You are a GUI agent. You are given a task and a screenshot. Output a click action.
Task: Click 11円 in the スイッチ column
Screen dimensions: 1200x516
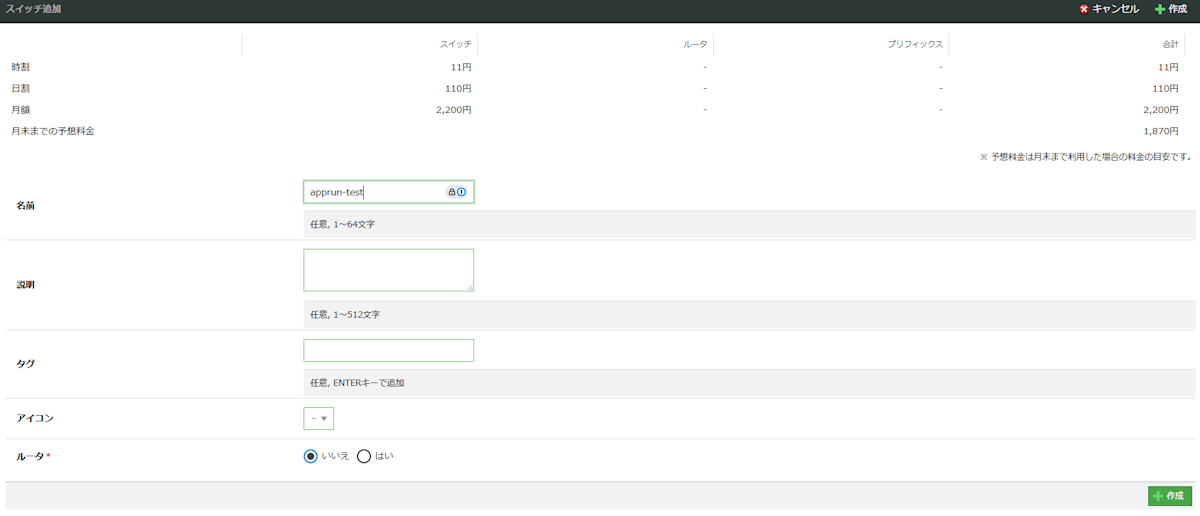click(461, 67)
